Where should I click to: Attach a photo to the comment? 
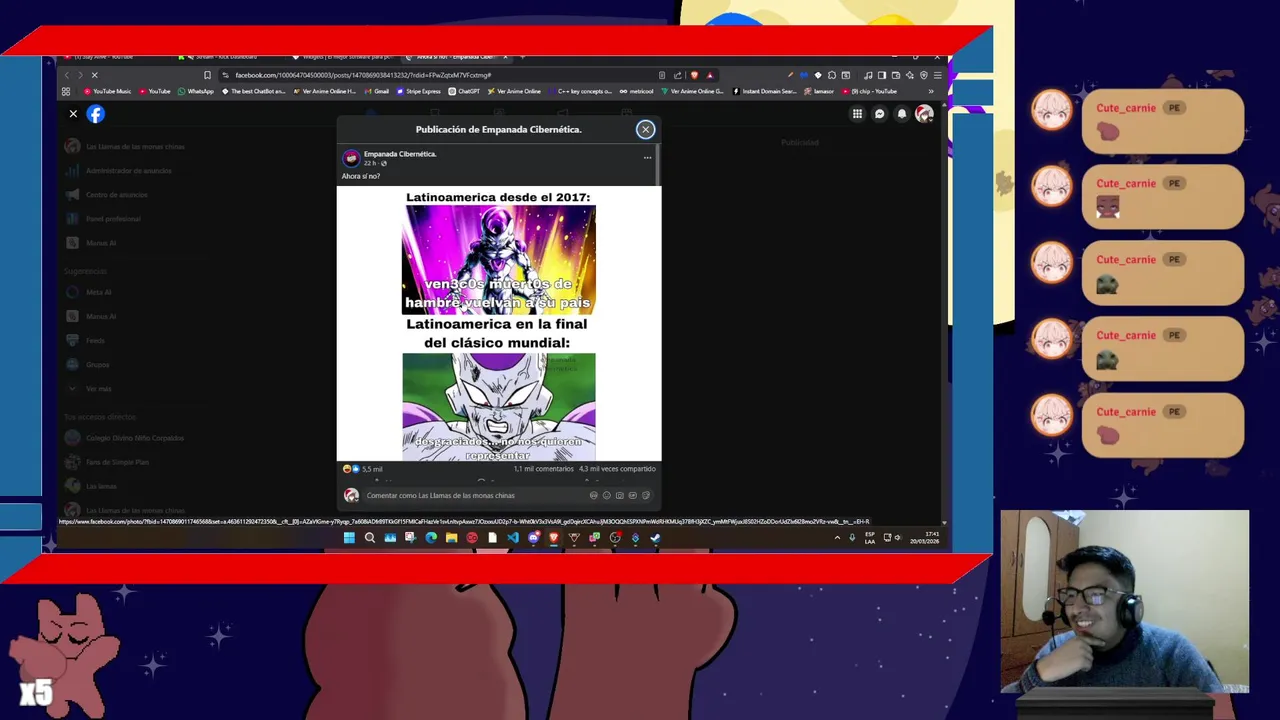click(619, 495)
